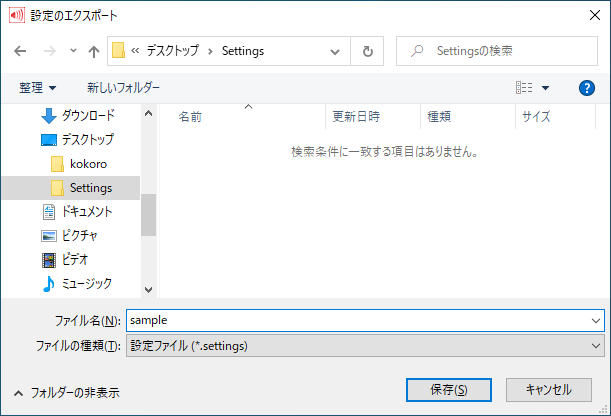The width and height of the screenshot is (611, 416).
Task: Click the search magnifier icon
Action: tap(417, 51)
